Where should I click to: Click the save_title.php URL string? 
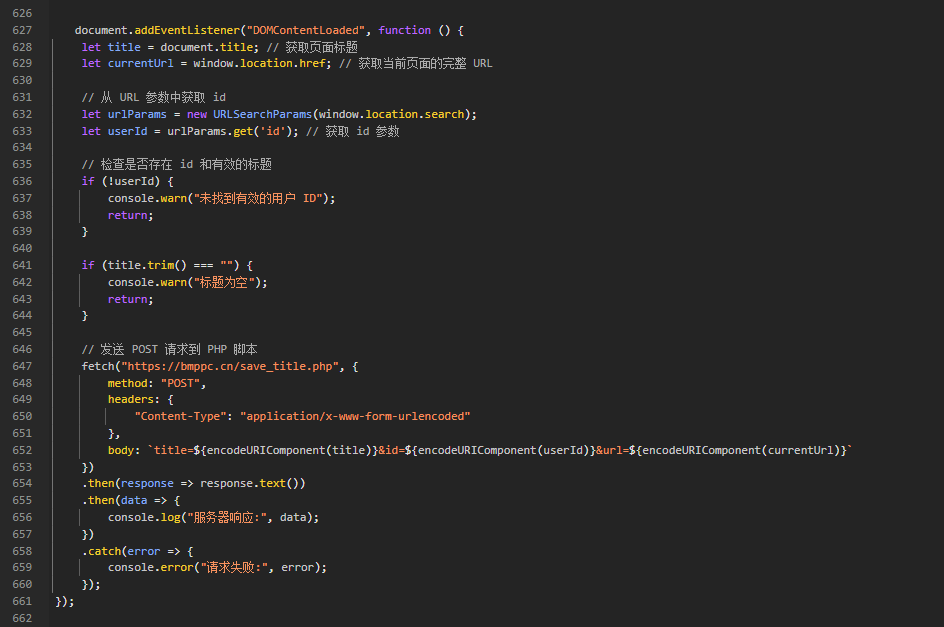pos(230,366)
